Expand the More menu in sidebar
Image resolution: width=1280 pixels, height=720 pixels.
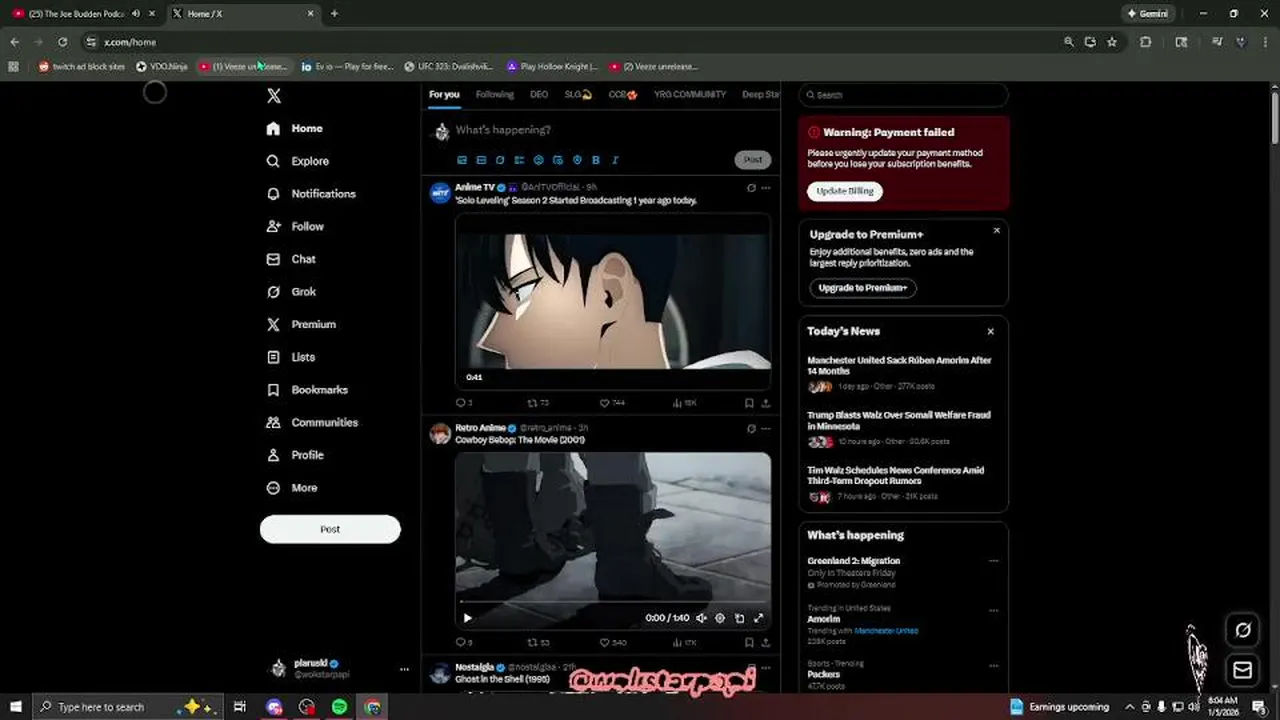click(292, 488)
